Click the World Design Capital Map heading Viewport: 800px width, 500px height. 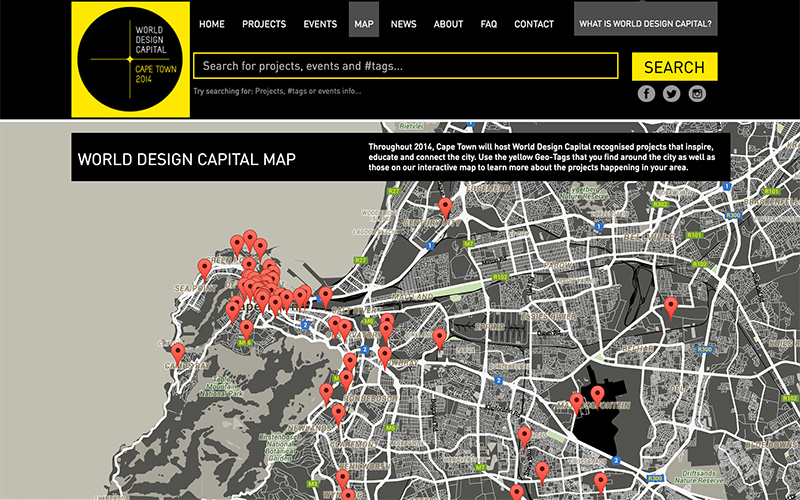(x=187, y=159)
